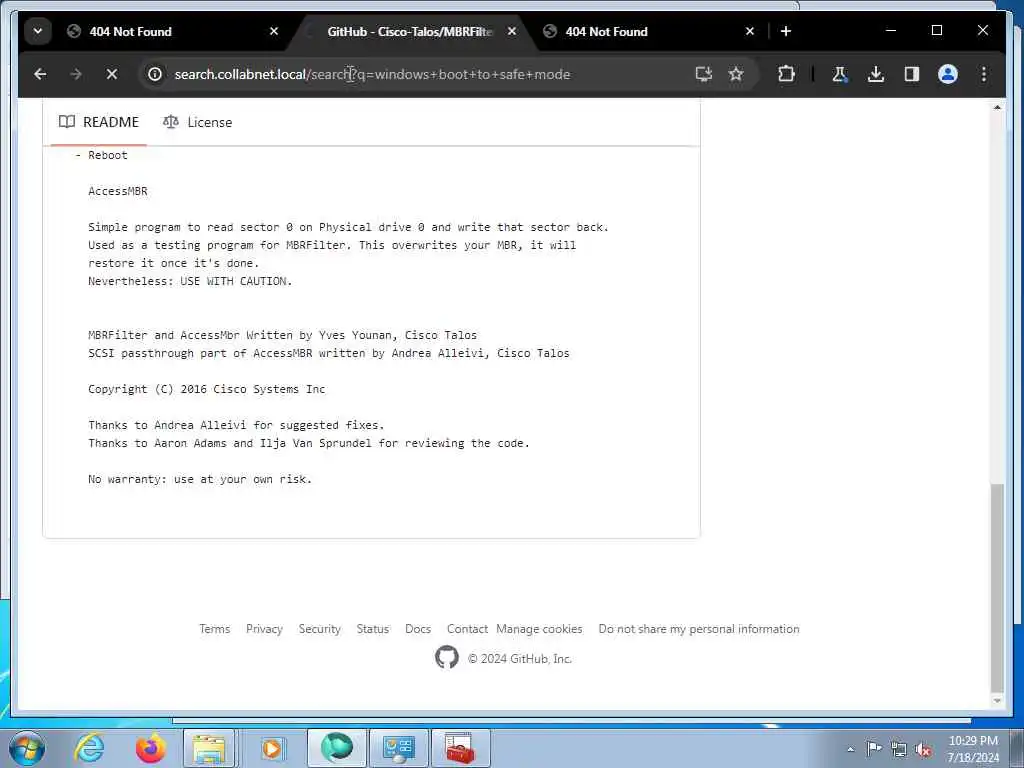Go back to the previous page

pyautogui.click(x=40, y=74)
